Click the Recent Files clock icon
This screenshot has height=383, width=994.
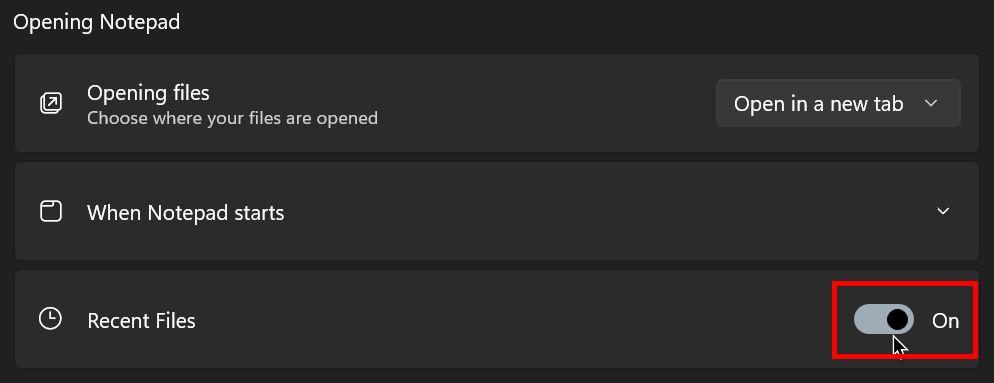[50, 319]
